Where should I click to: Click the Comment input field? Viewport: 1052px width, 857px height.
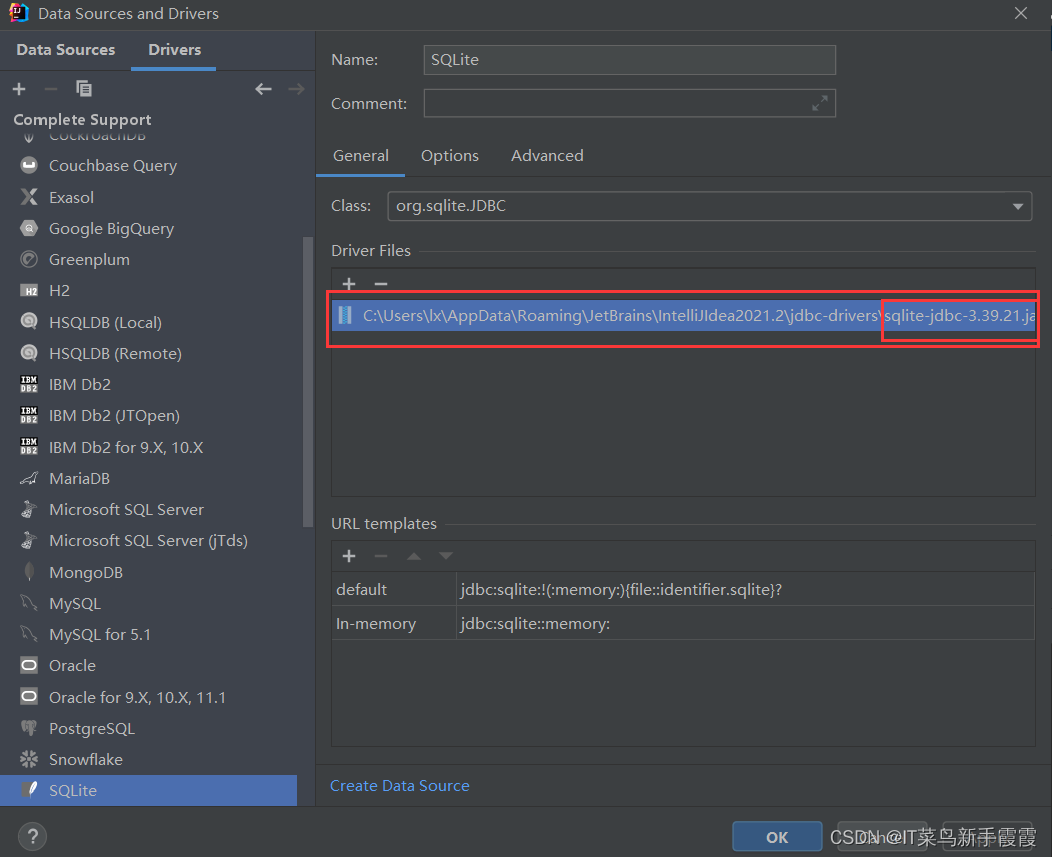click(x=629, y=103)
